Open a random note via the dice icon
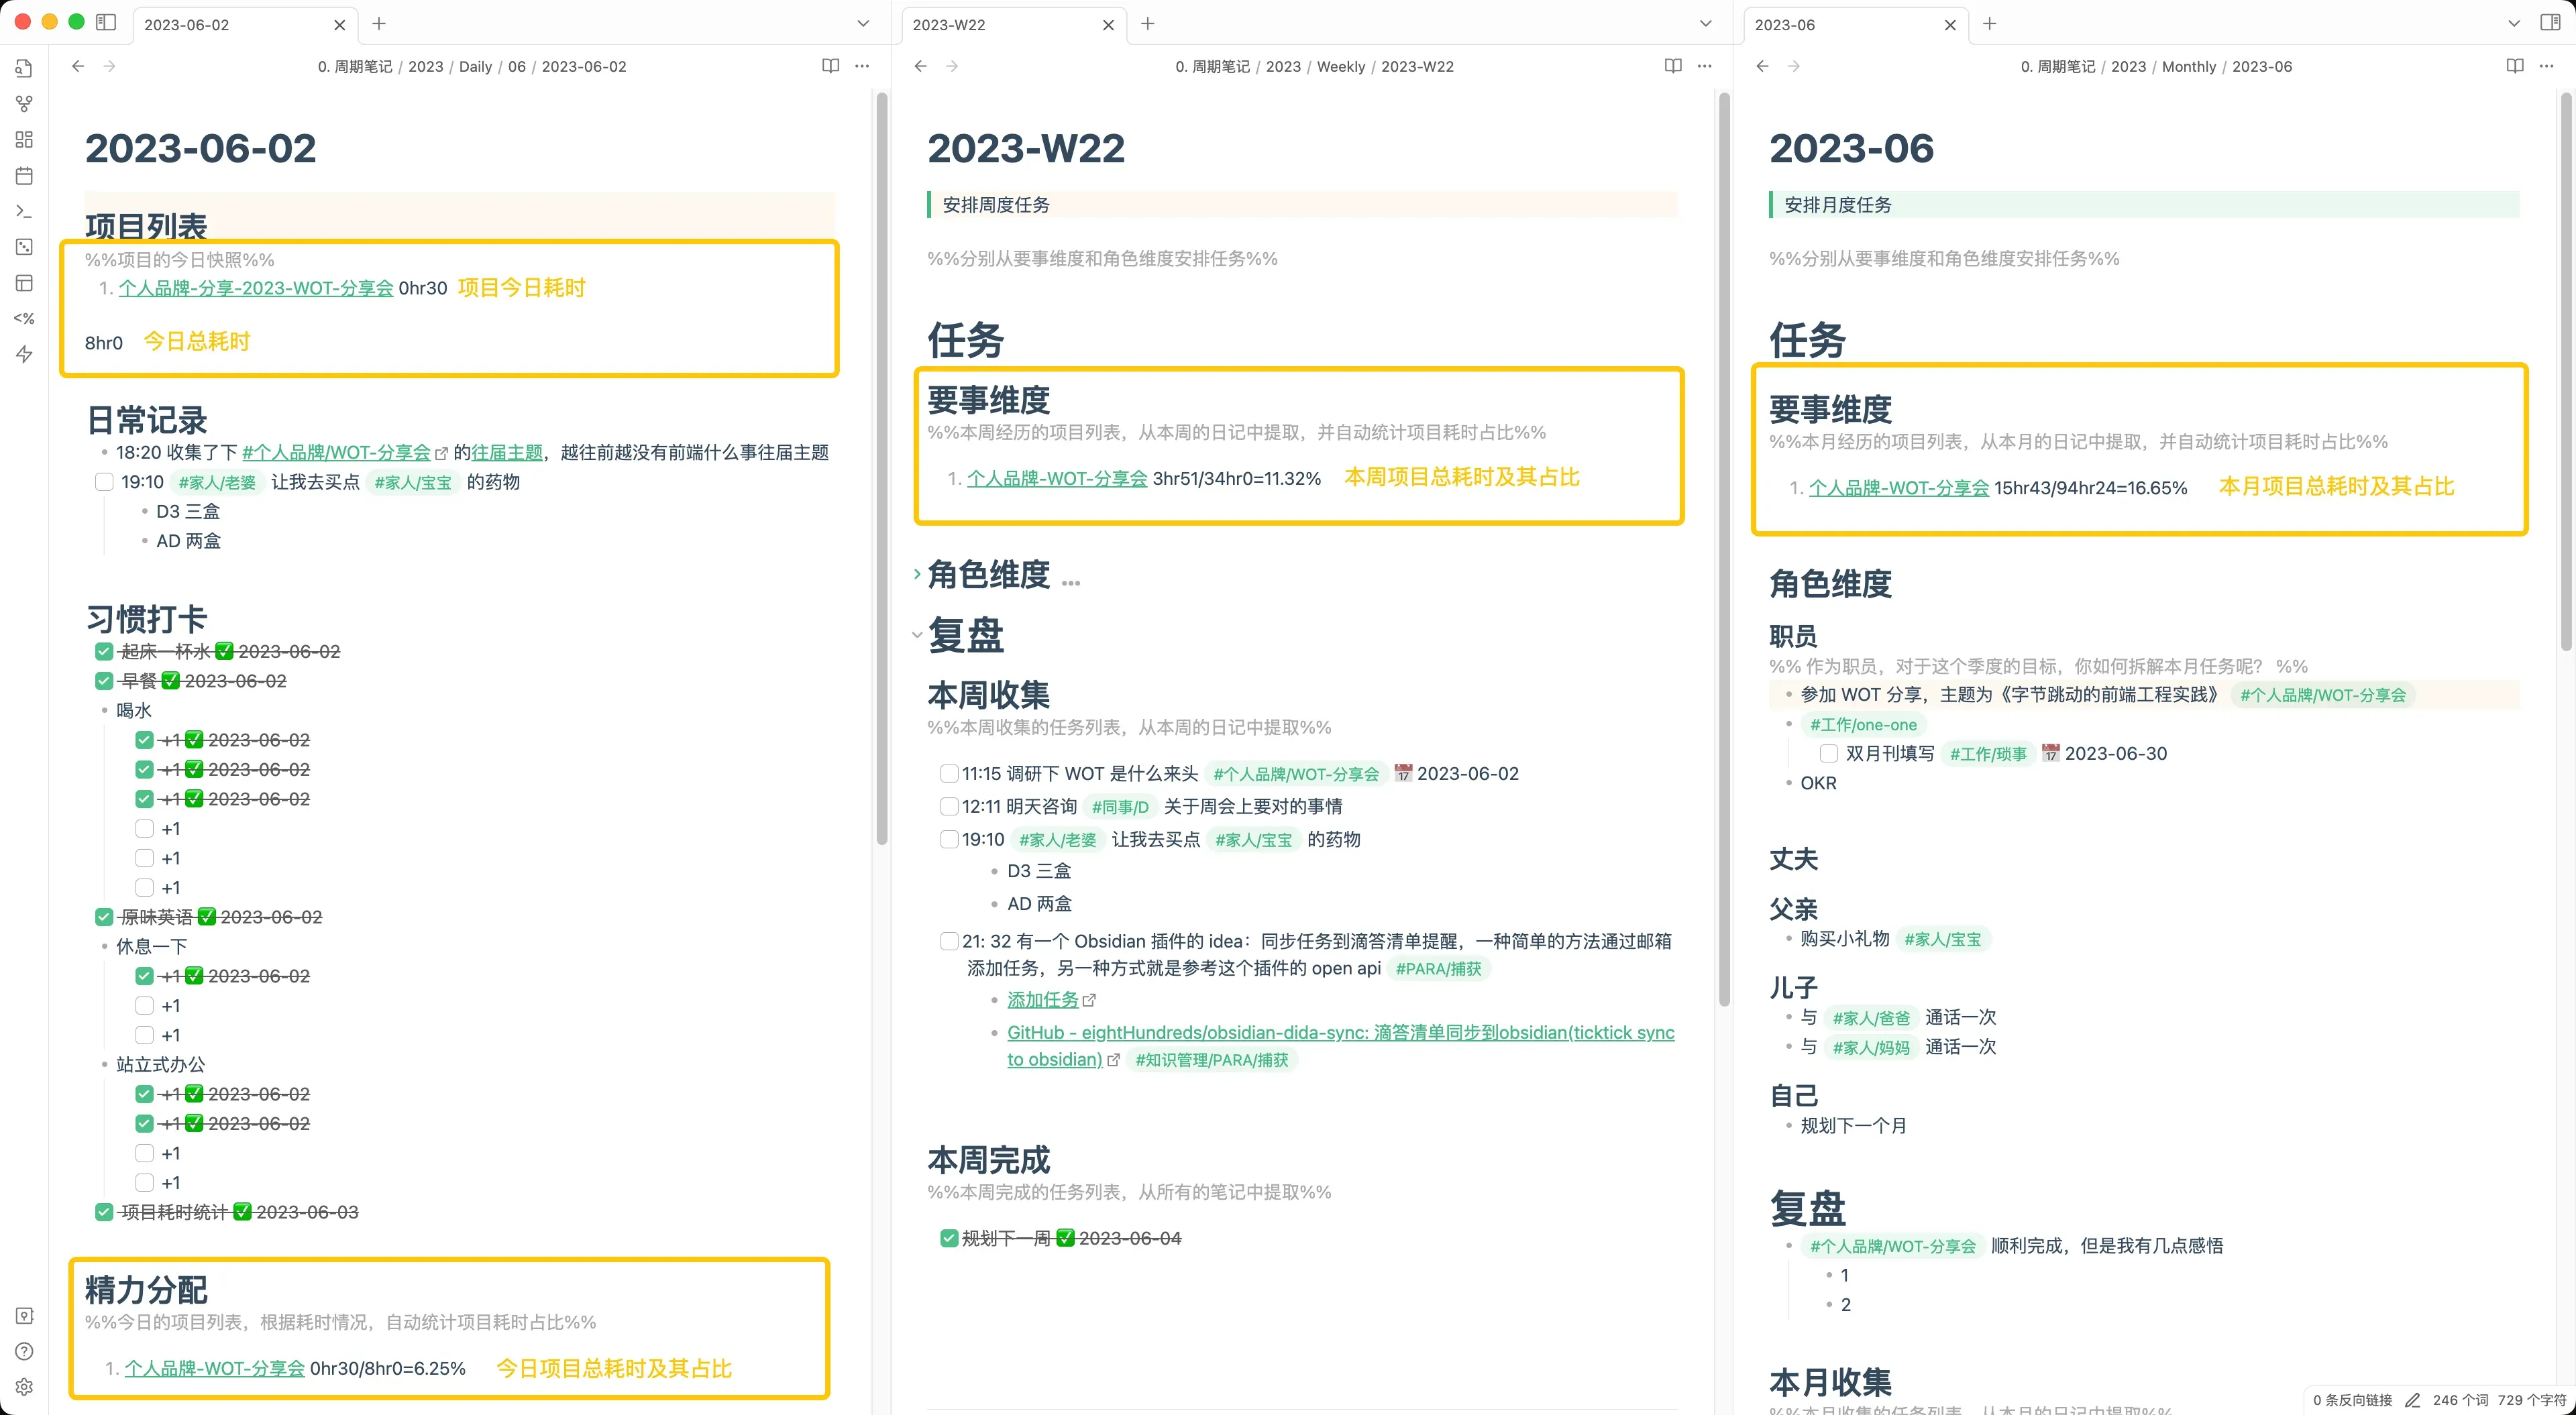 (x=24, y=247)
